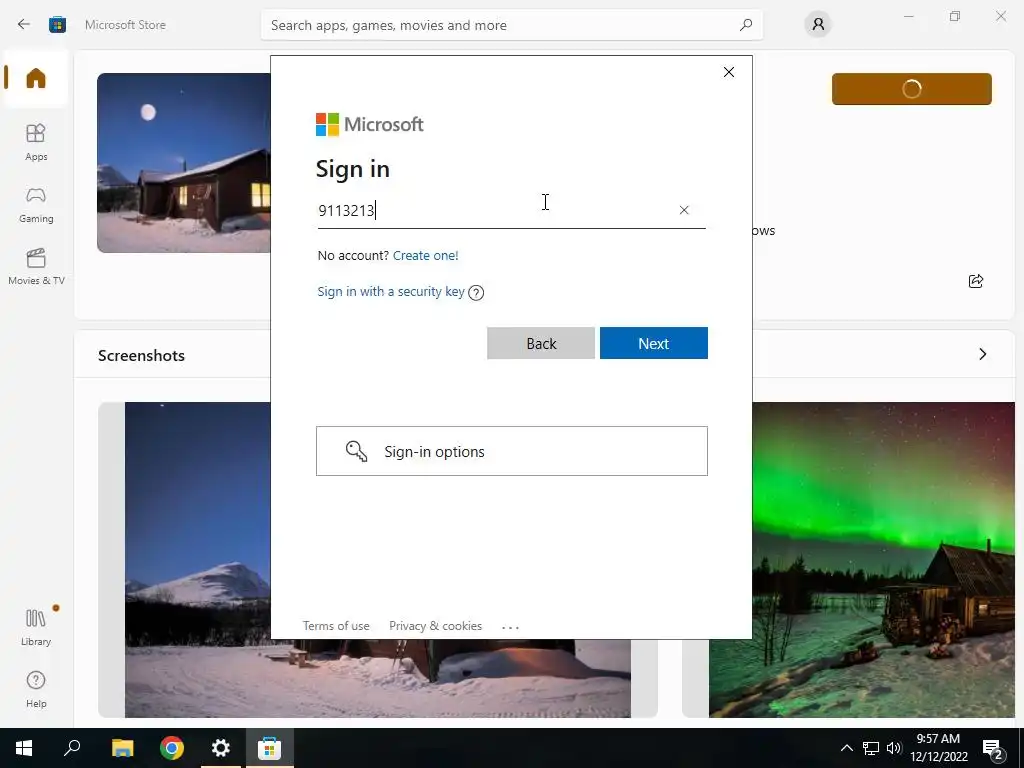Follow the Create one! link
The image size is (1024, 768).
click(x=426, y=255)
